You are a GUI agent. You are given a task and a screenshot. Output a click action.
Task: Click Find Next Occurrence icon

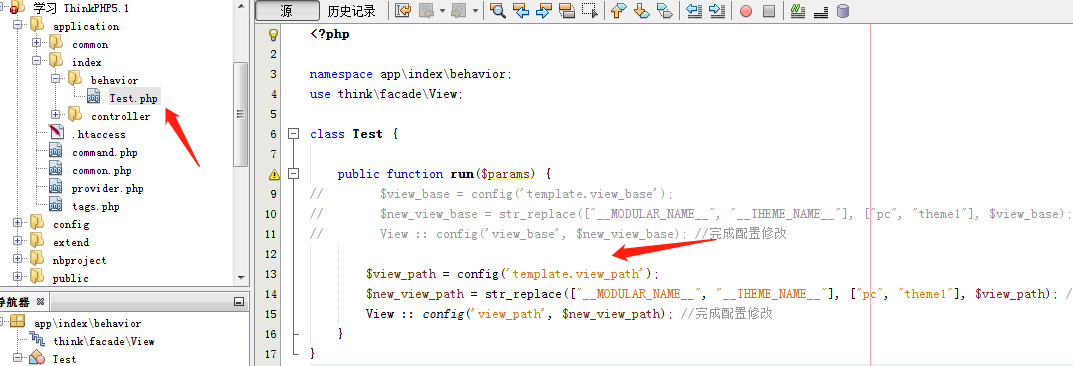coord(544,10)
